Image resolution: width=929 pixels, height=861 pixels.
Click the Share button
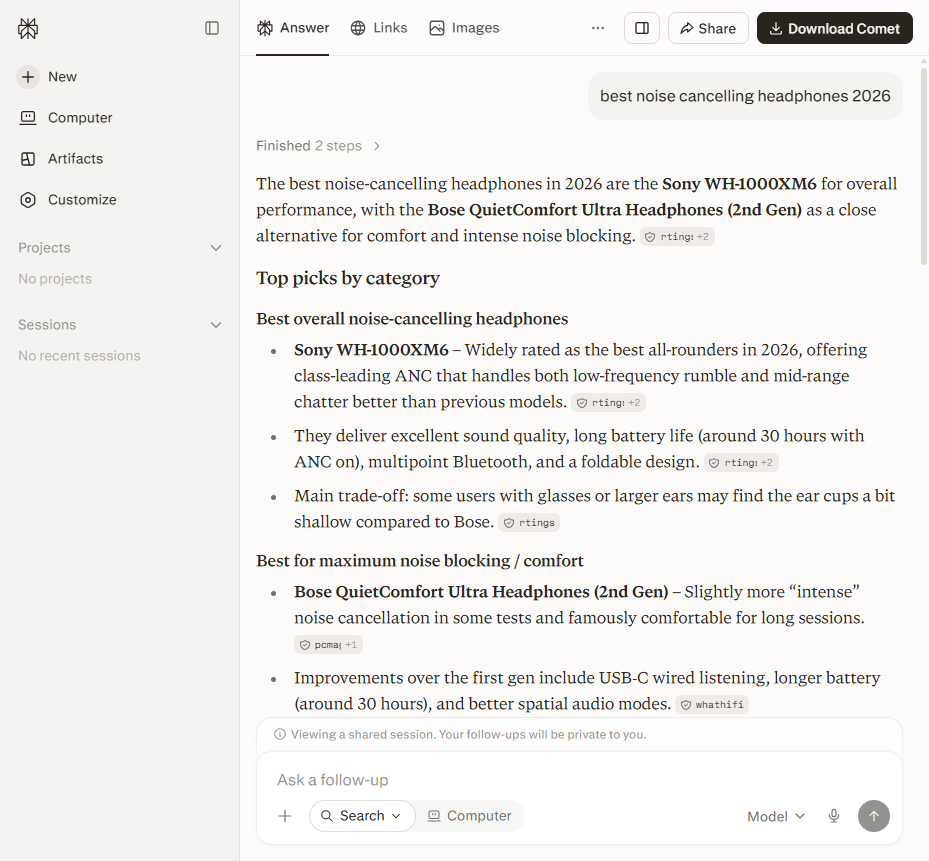(x=708, y=28)
